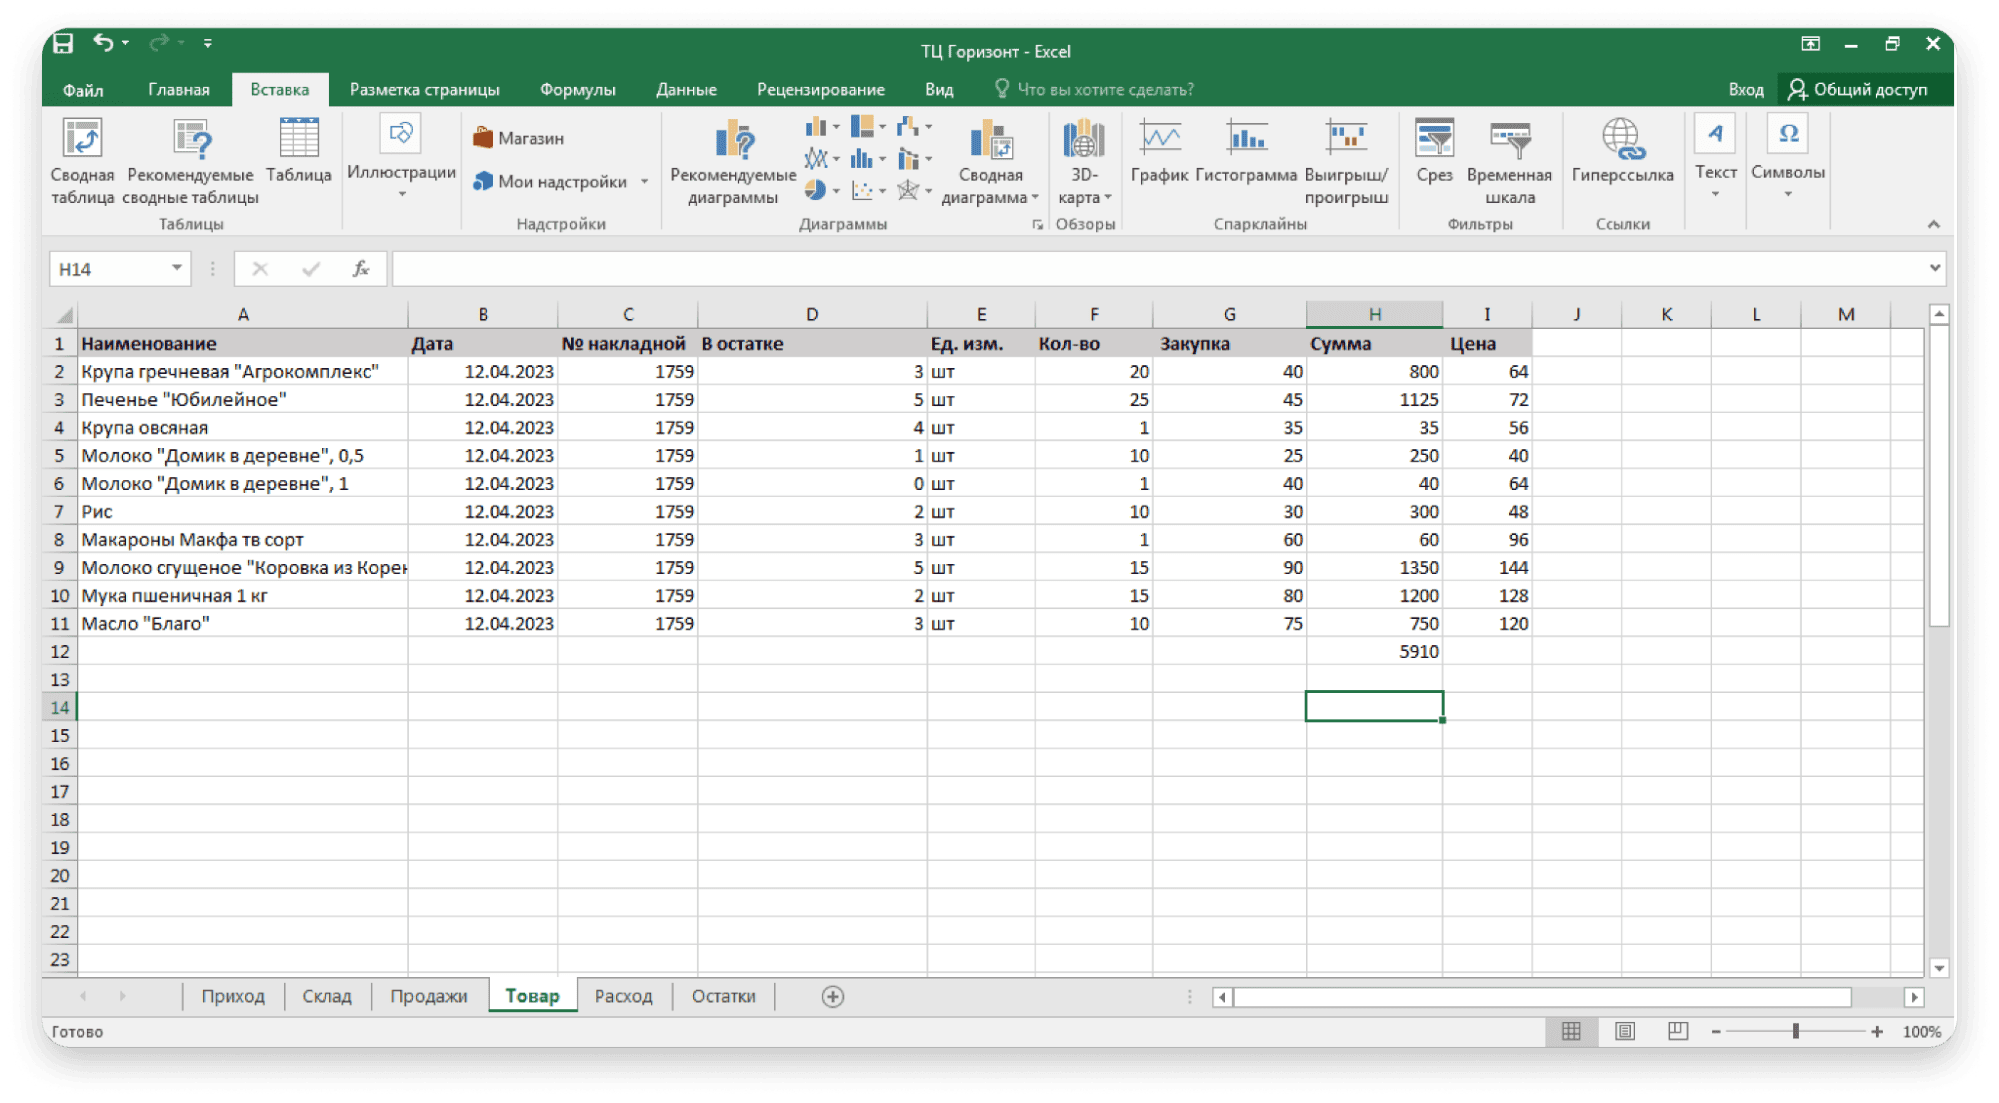This screenshot has height=1103, width=1999.
Task: Select cell with total 5910
Action: [x=1374, y=651]
